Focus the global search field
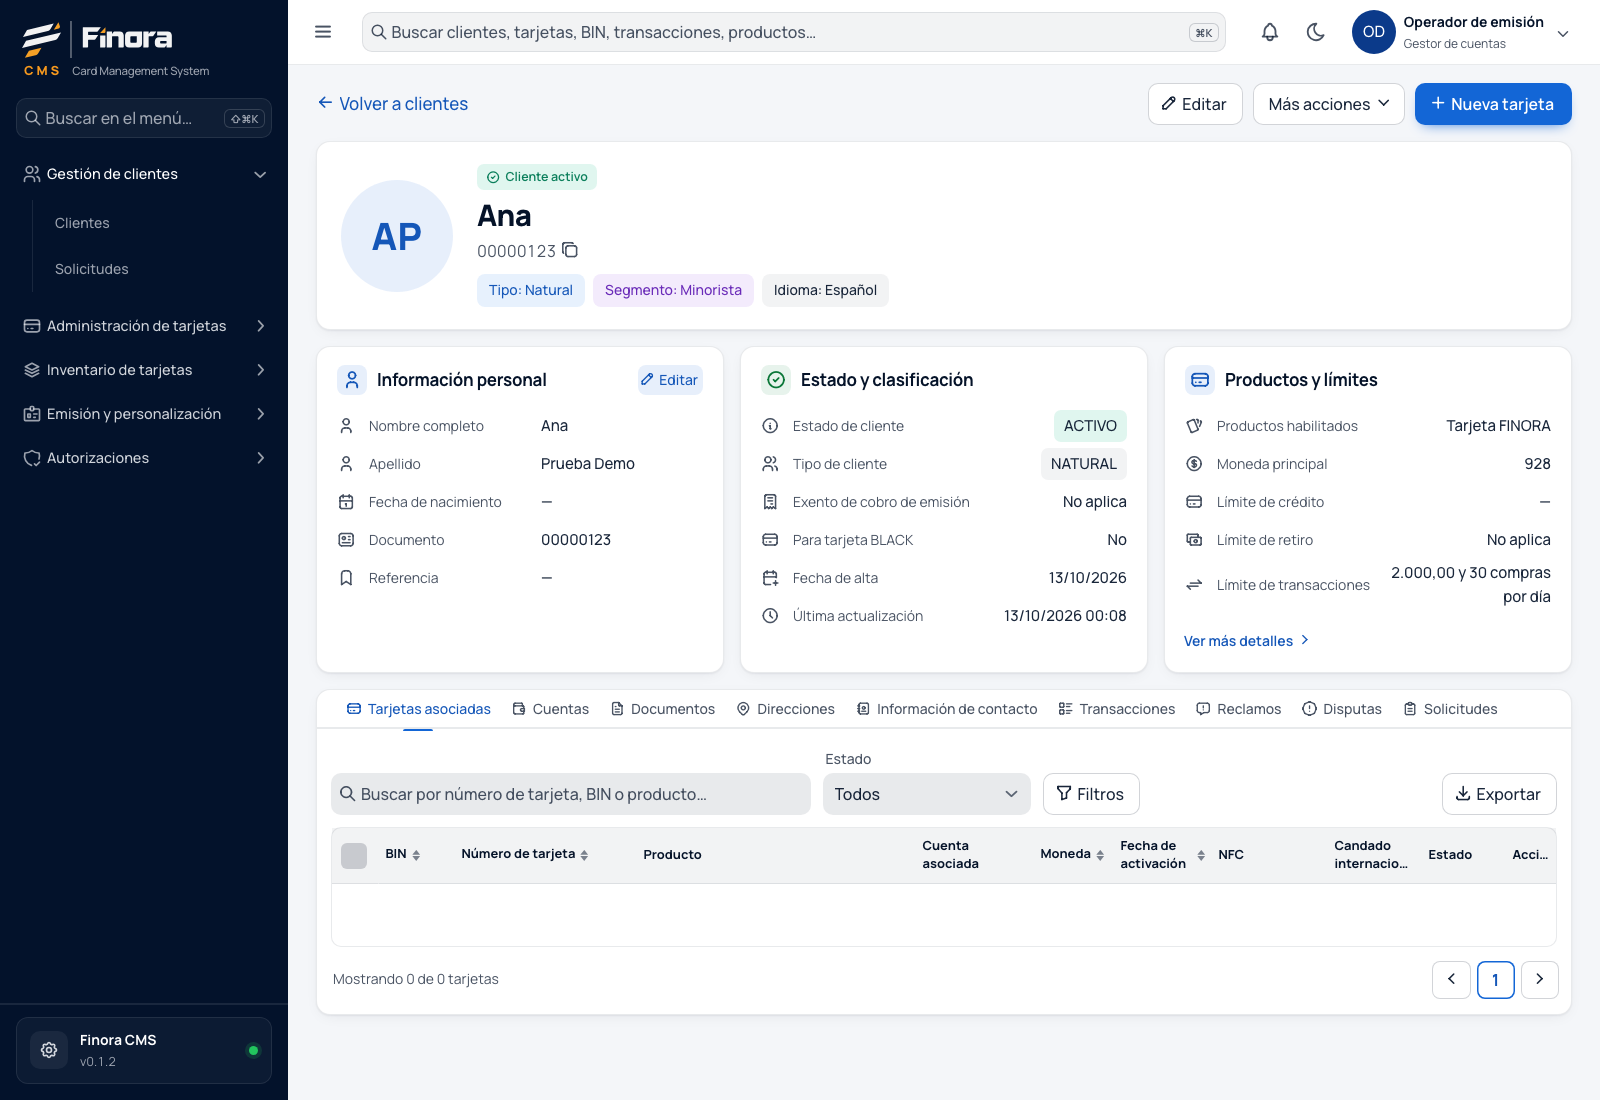The height and width of the screenshot is (1100, 1600). (x=794, y=32)
